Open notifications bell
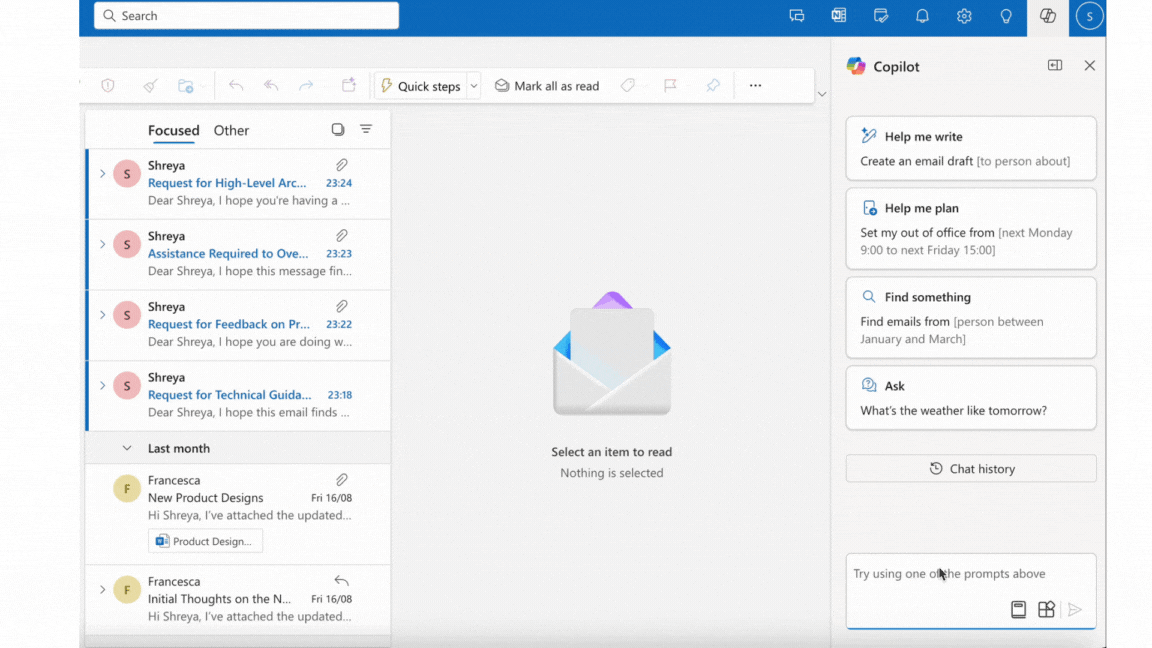This screenshot has height=648, width=1152. (x=922, y=15)
